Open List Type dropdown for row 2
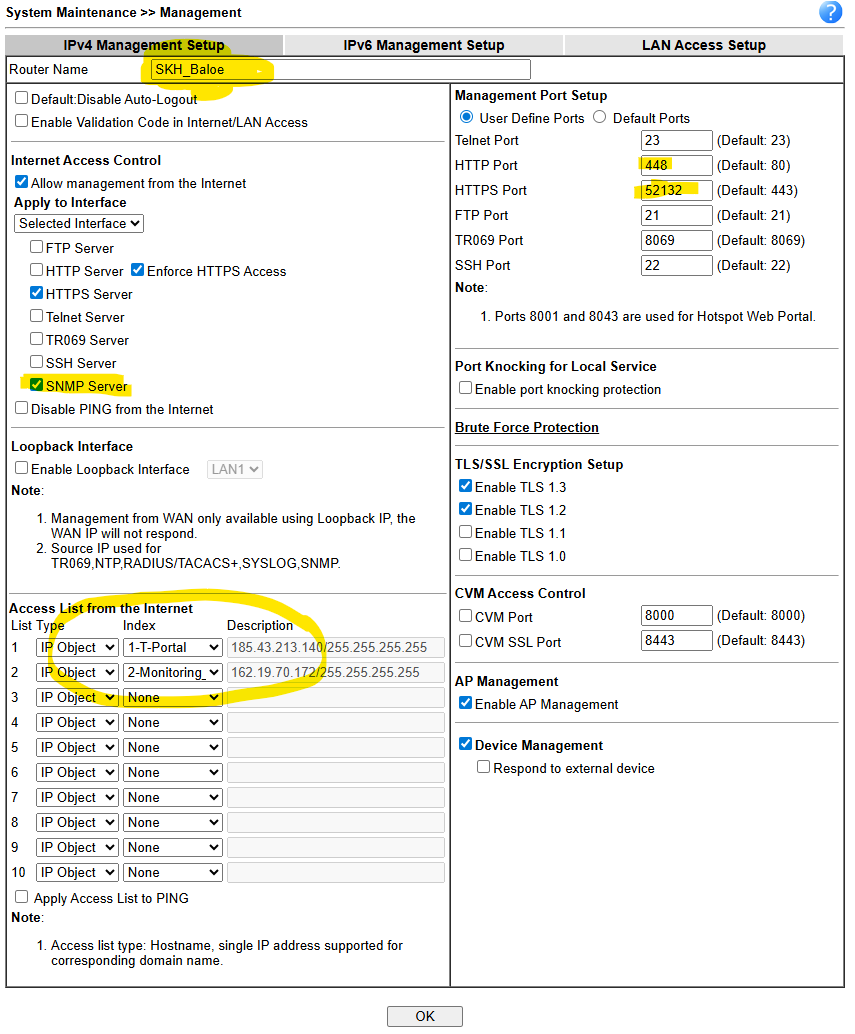855x1034 pixels. coord(77,673)
